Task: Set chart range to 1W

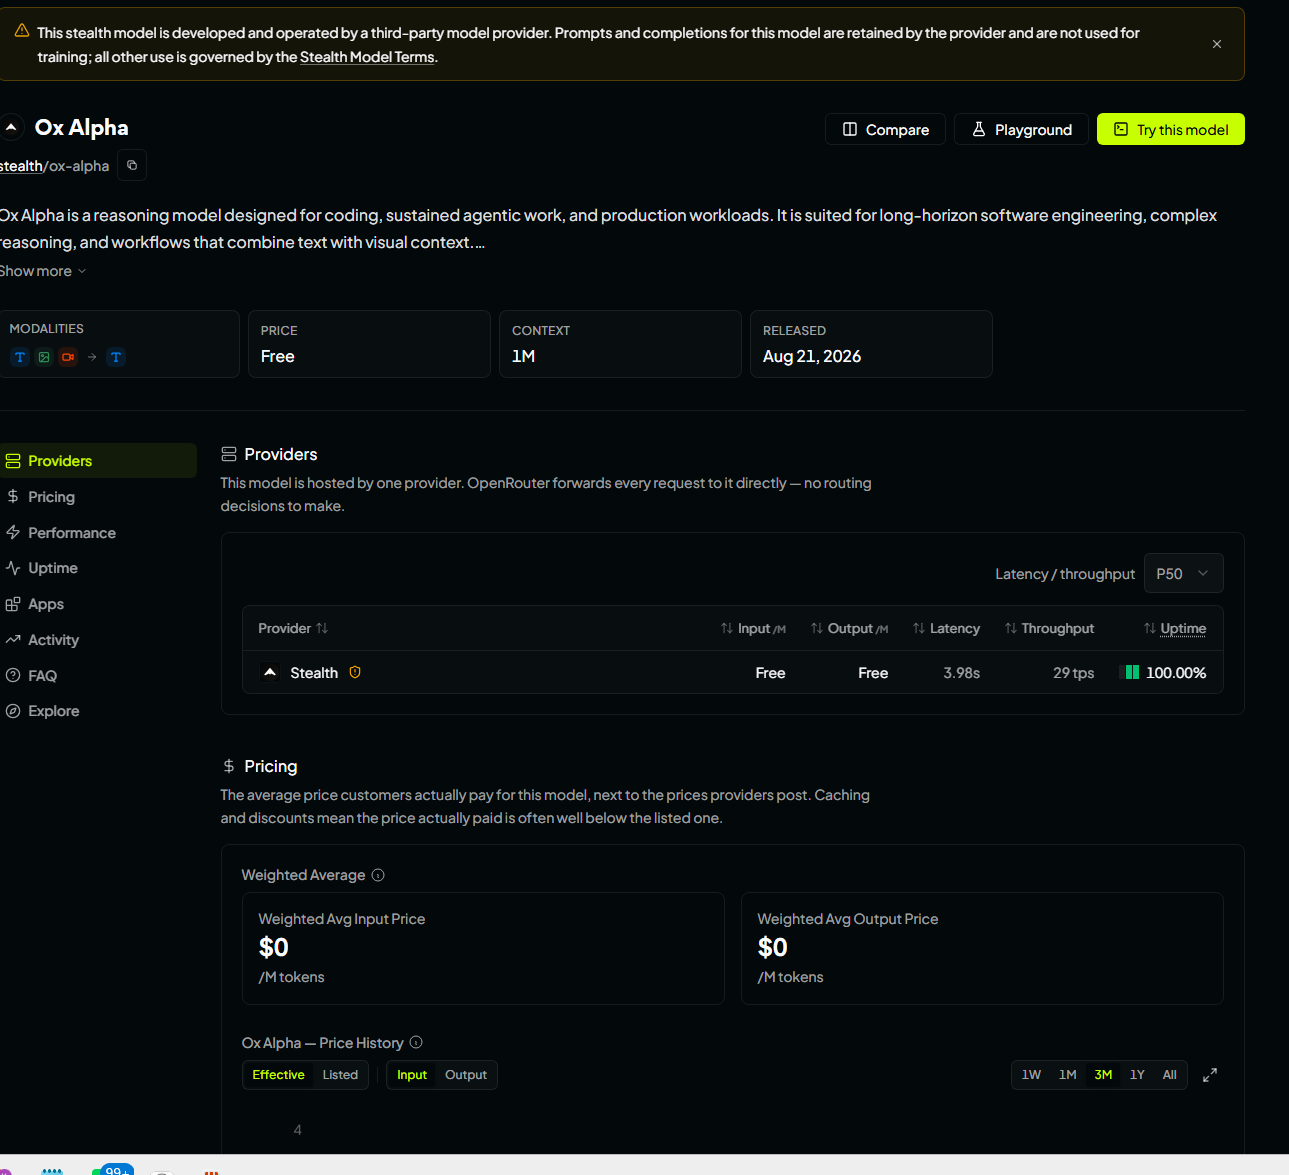Action: (x=1031, y=1075)
